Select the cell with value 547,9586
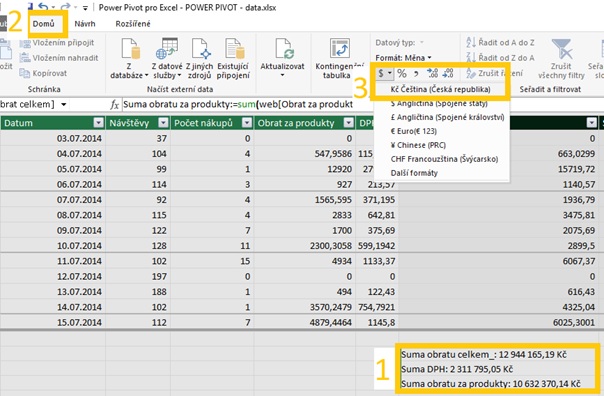Screen dimensions: 604x396 coord(305,154)
